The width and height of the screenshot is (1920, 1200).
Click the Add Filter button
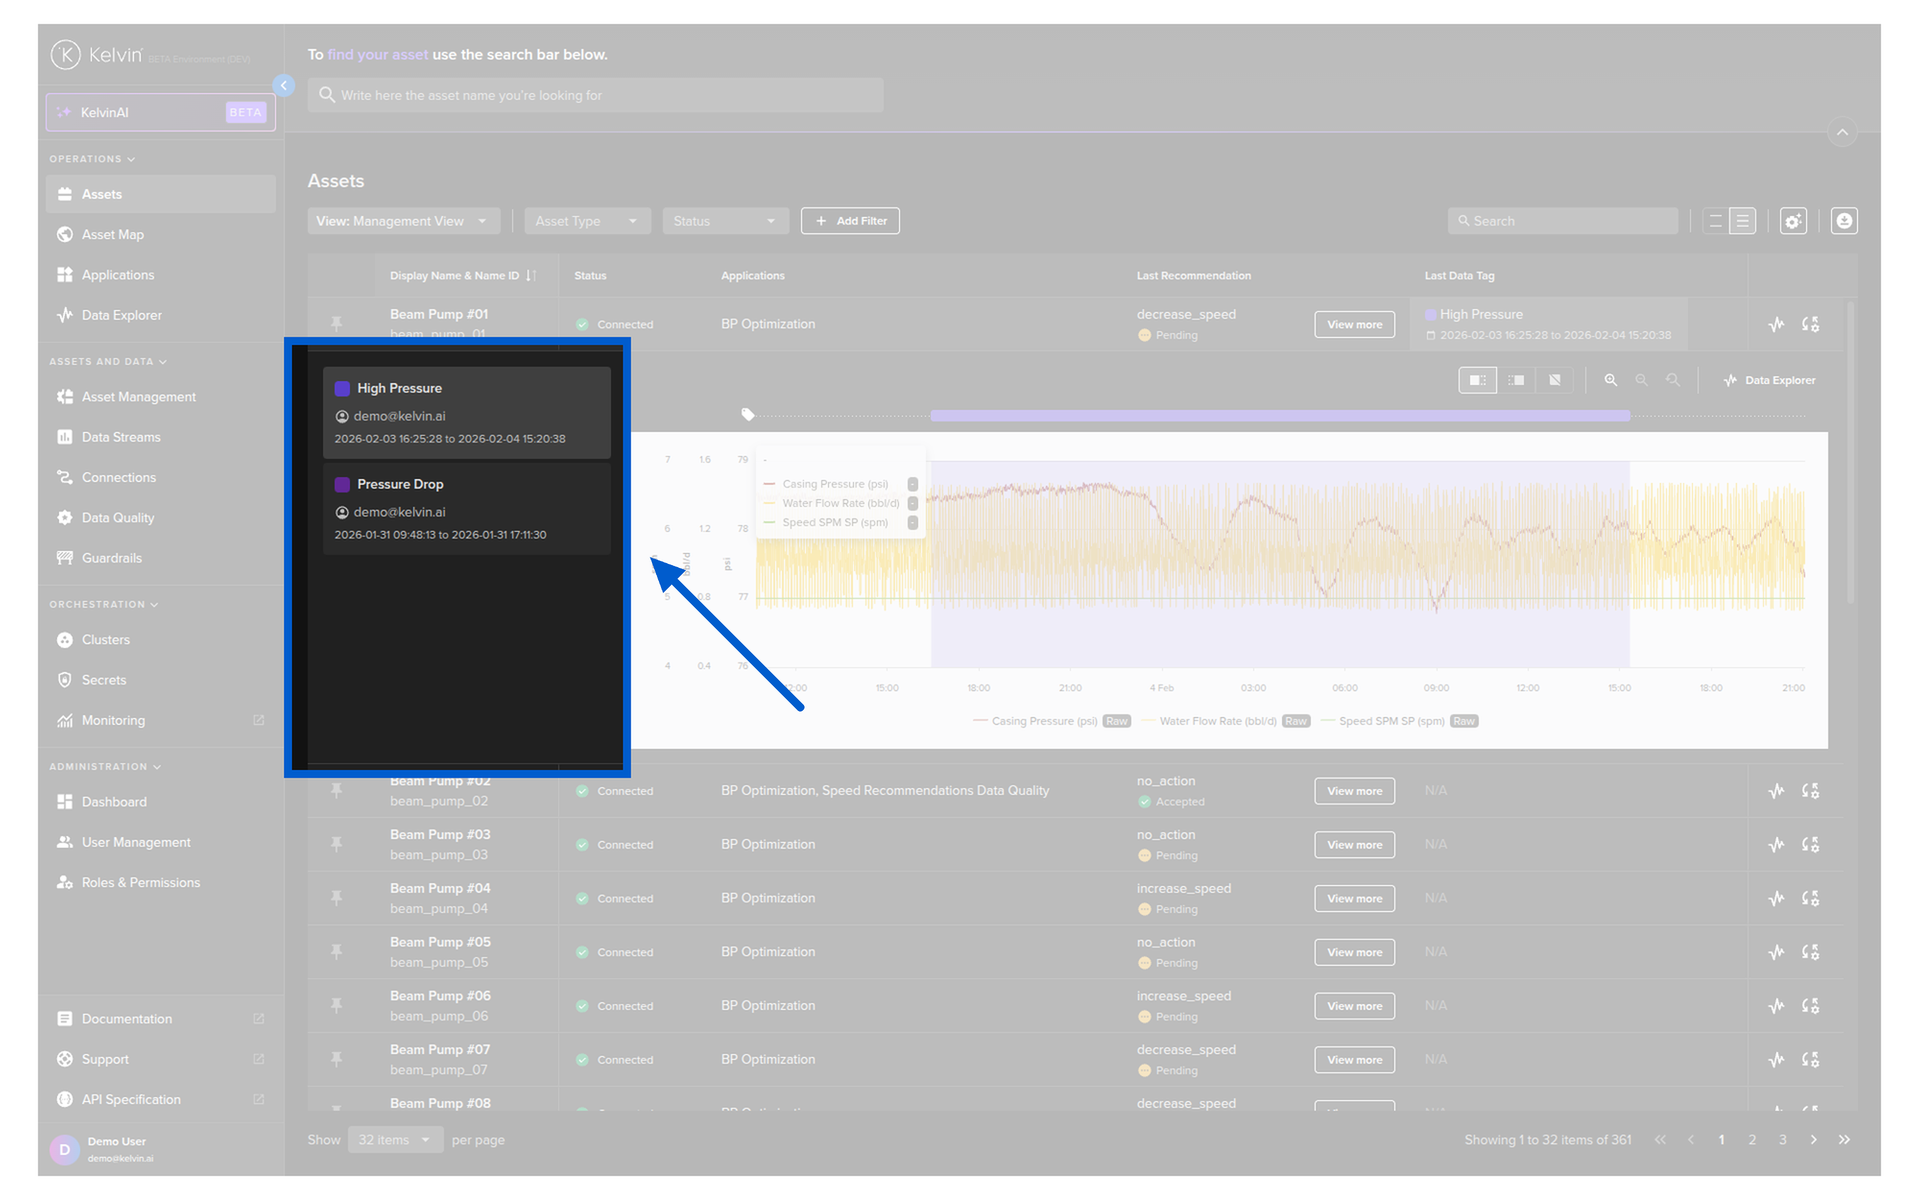pos(850,221)
